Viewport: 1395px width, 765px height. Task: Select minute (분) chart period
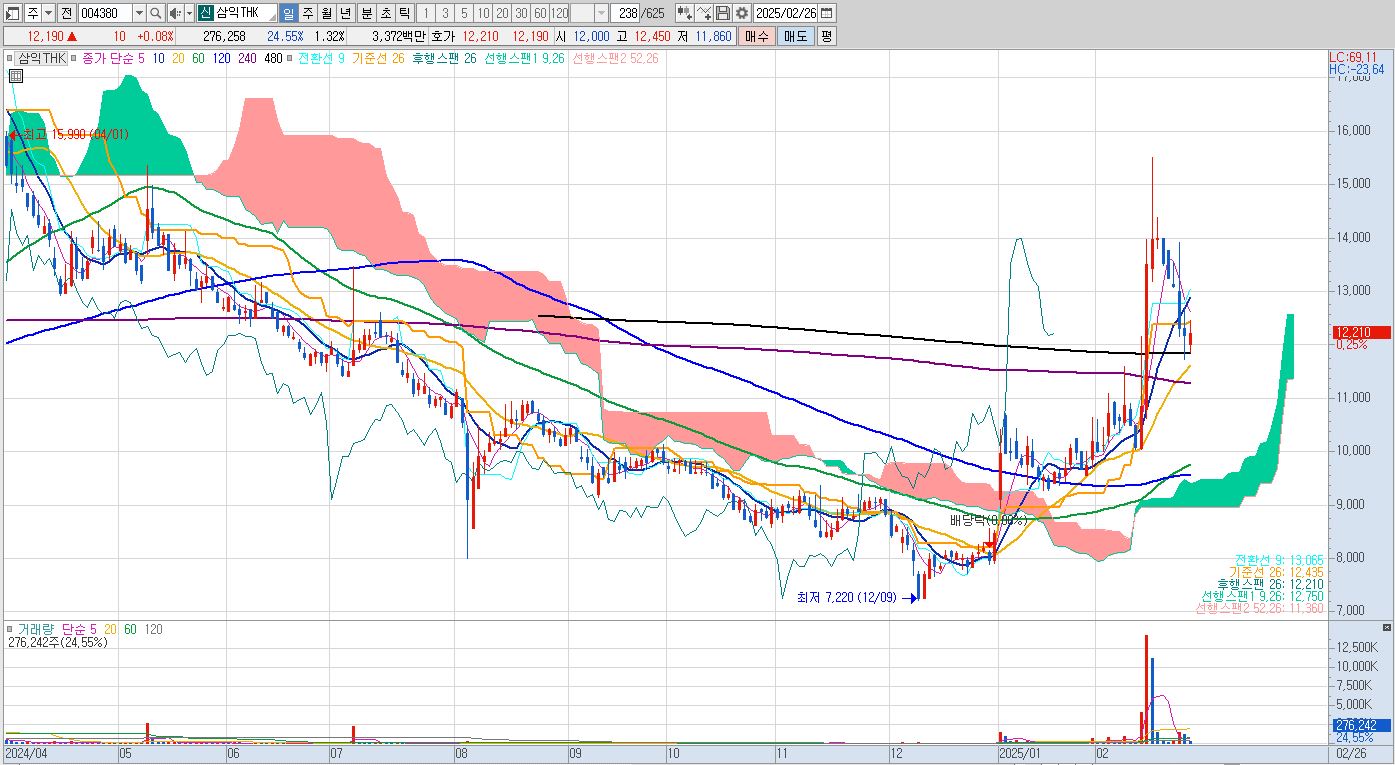pyautogui.click(x=365, y=13)
